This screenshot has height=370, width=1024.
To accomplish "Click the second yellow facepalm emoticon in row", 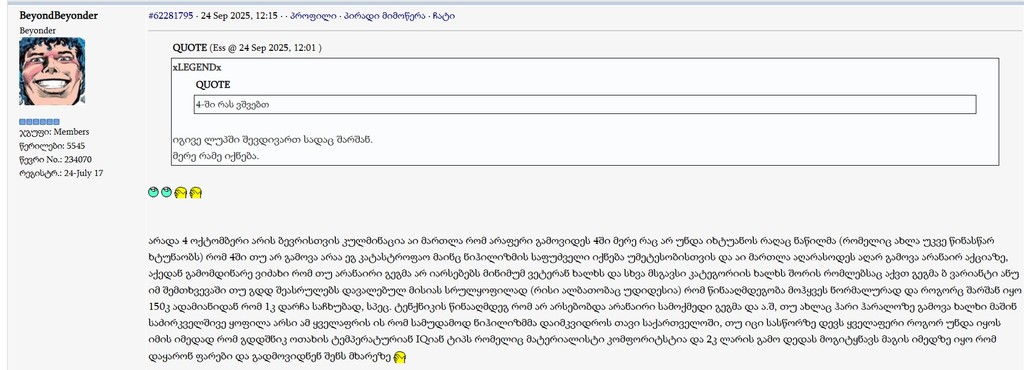I will tap(195, 193).
